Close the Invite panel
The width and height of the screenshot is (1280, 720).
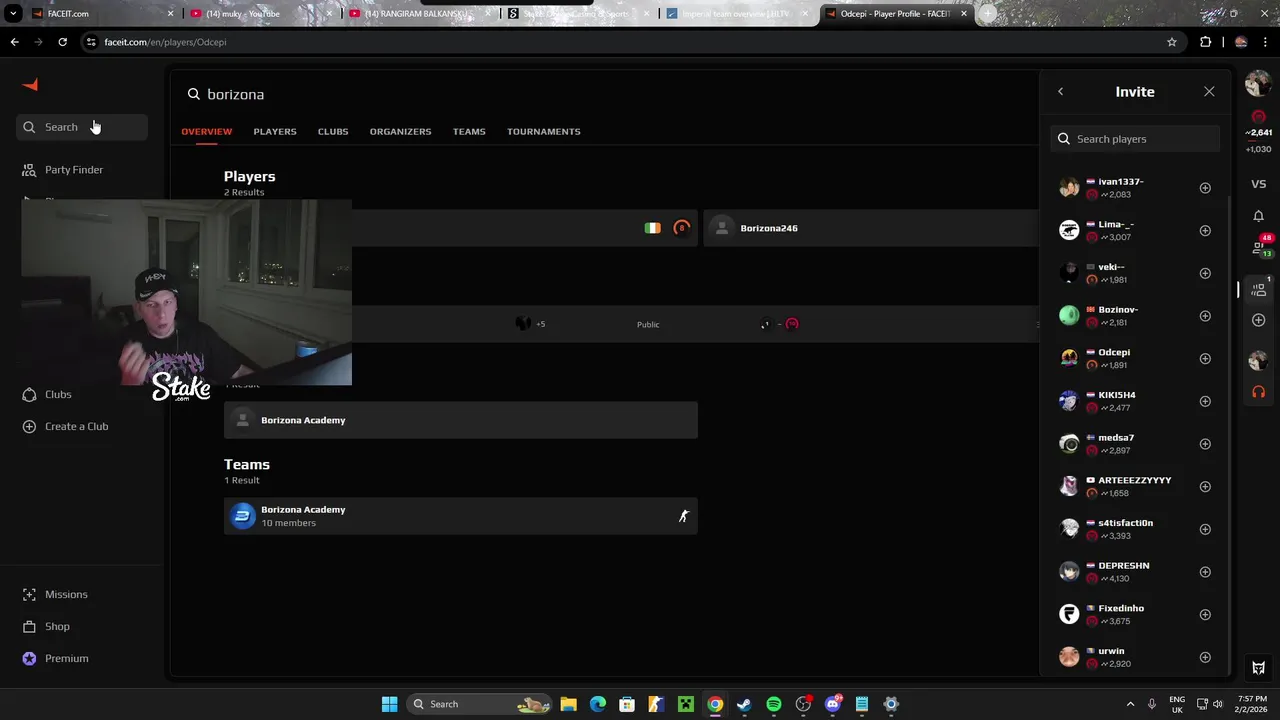pyautogui.click(x=1209, y=92)
